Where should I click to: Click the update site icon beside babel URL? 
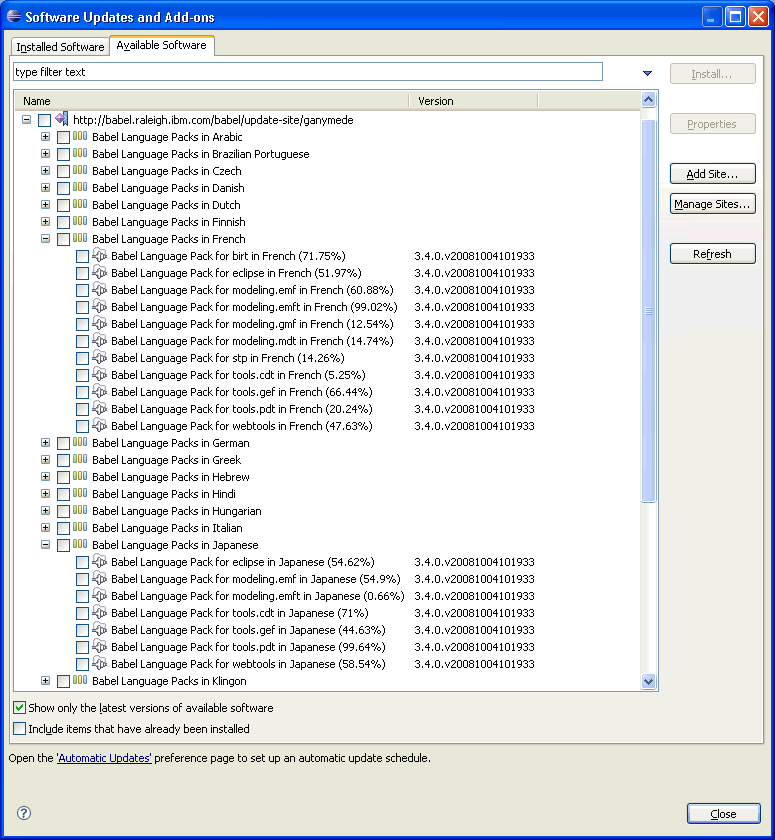(x=62, y=120)
